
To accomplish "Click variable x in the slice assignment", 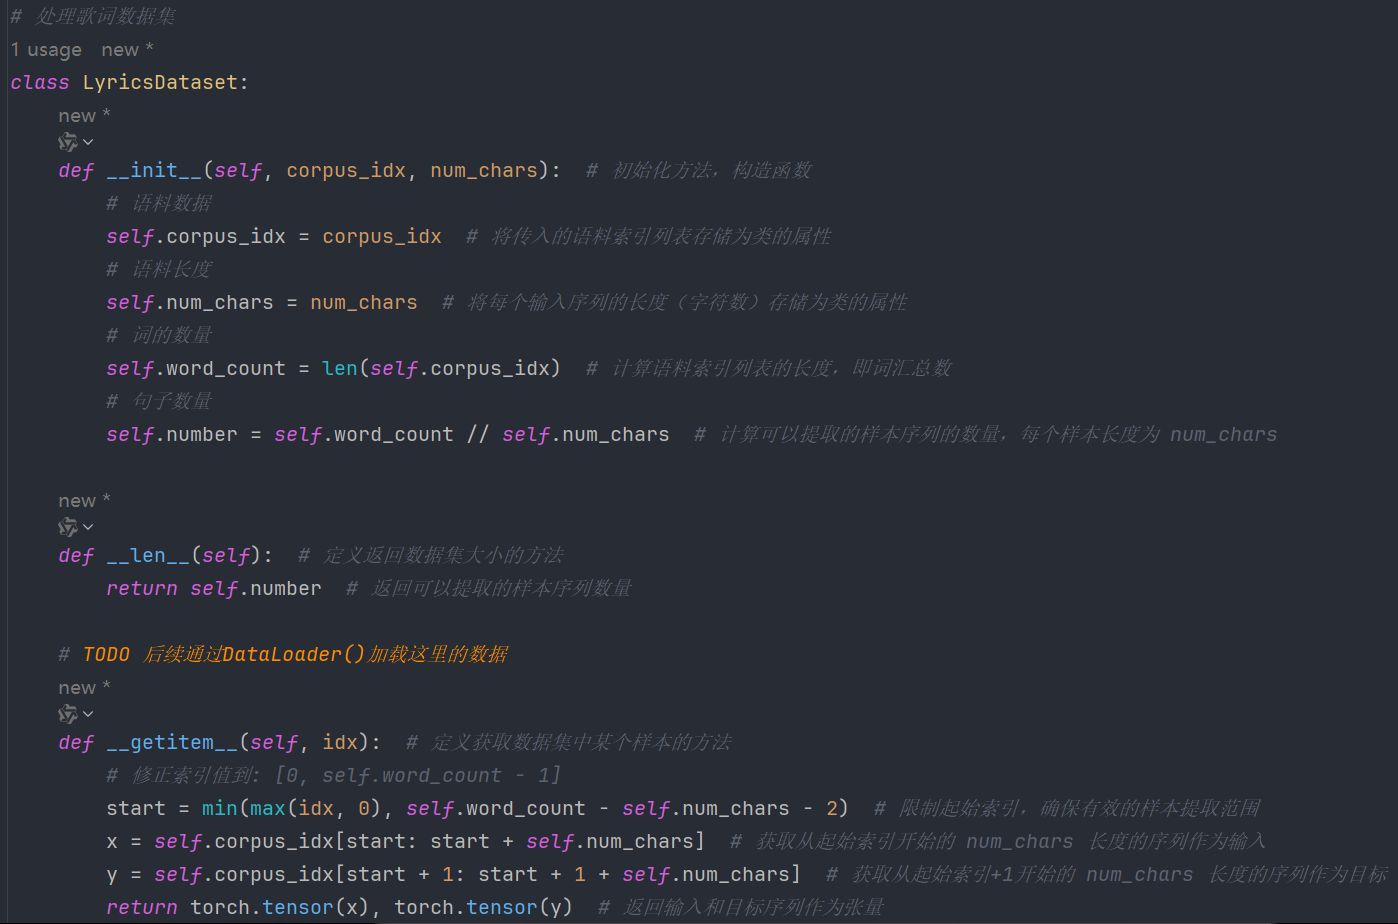I will 112,842.
